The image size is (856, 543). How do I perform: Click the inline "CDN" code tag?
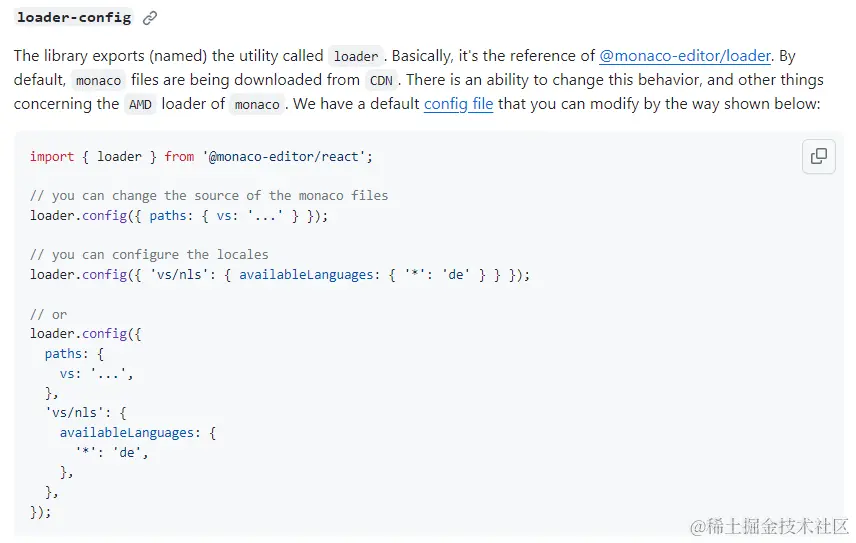click(381, 80)
